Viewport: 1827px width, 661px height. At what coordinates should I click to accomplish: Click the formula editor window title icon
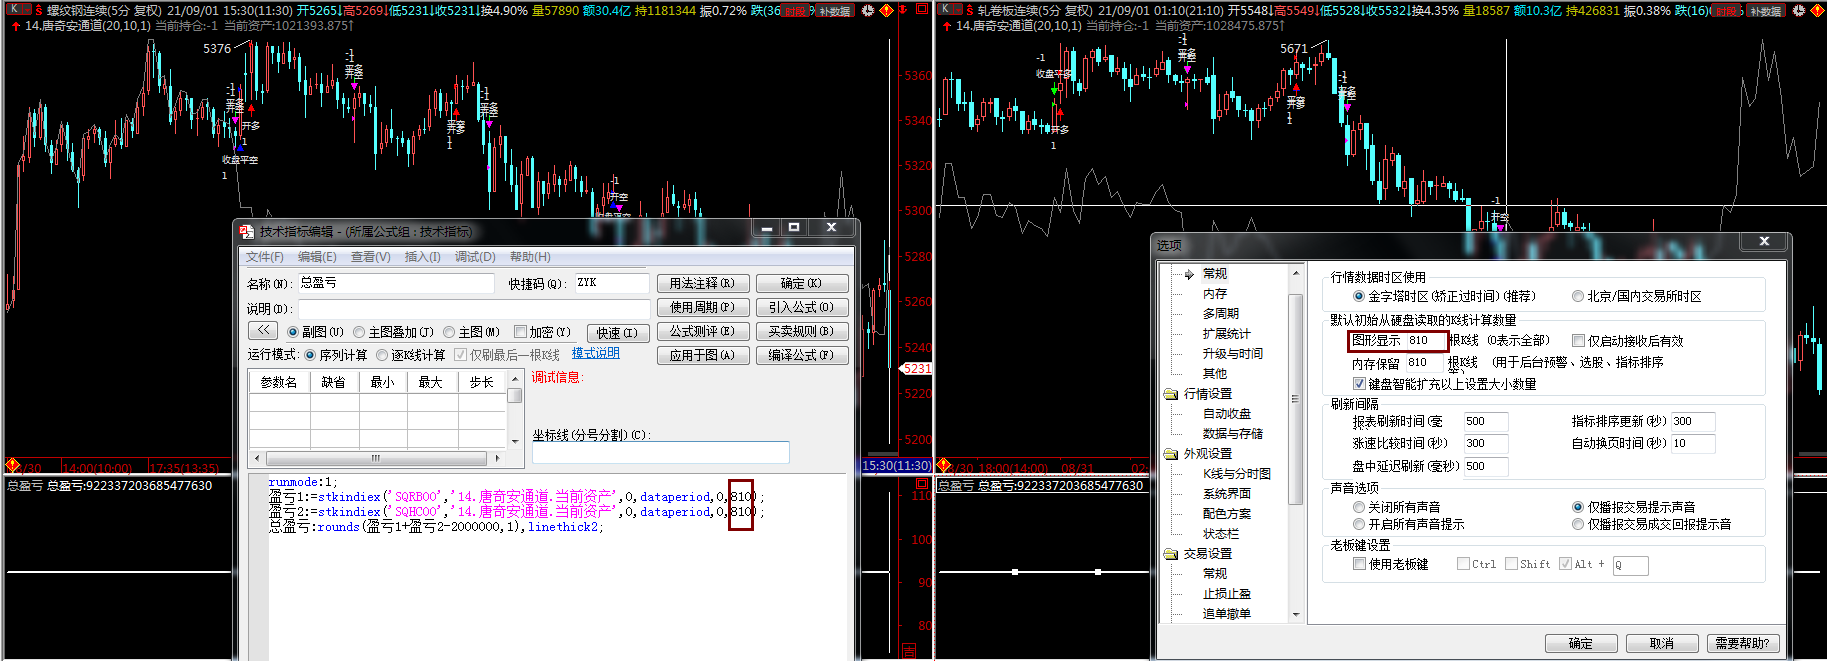coord(247,231)
